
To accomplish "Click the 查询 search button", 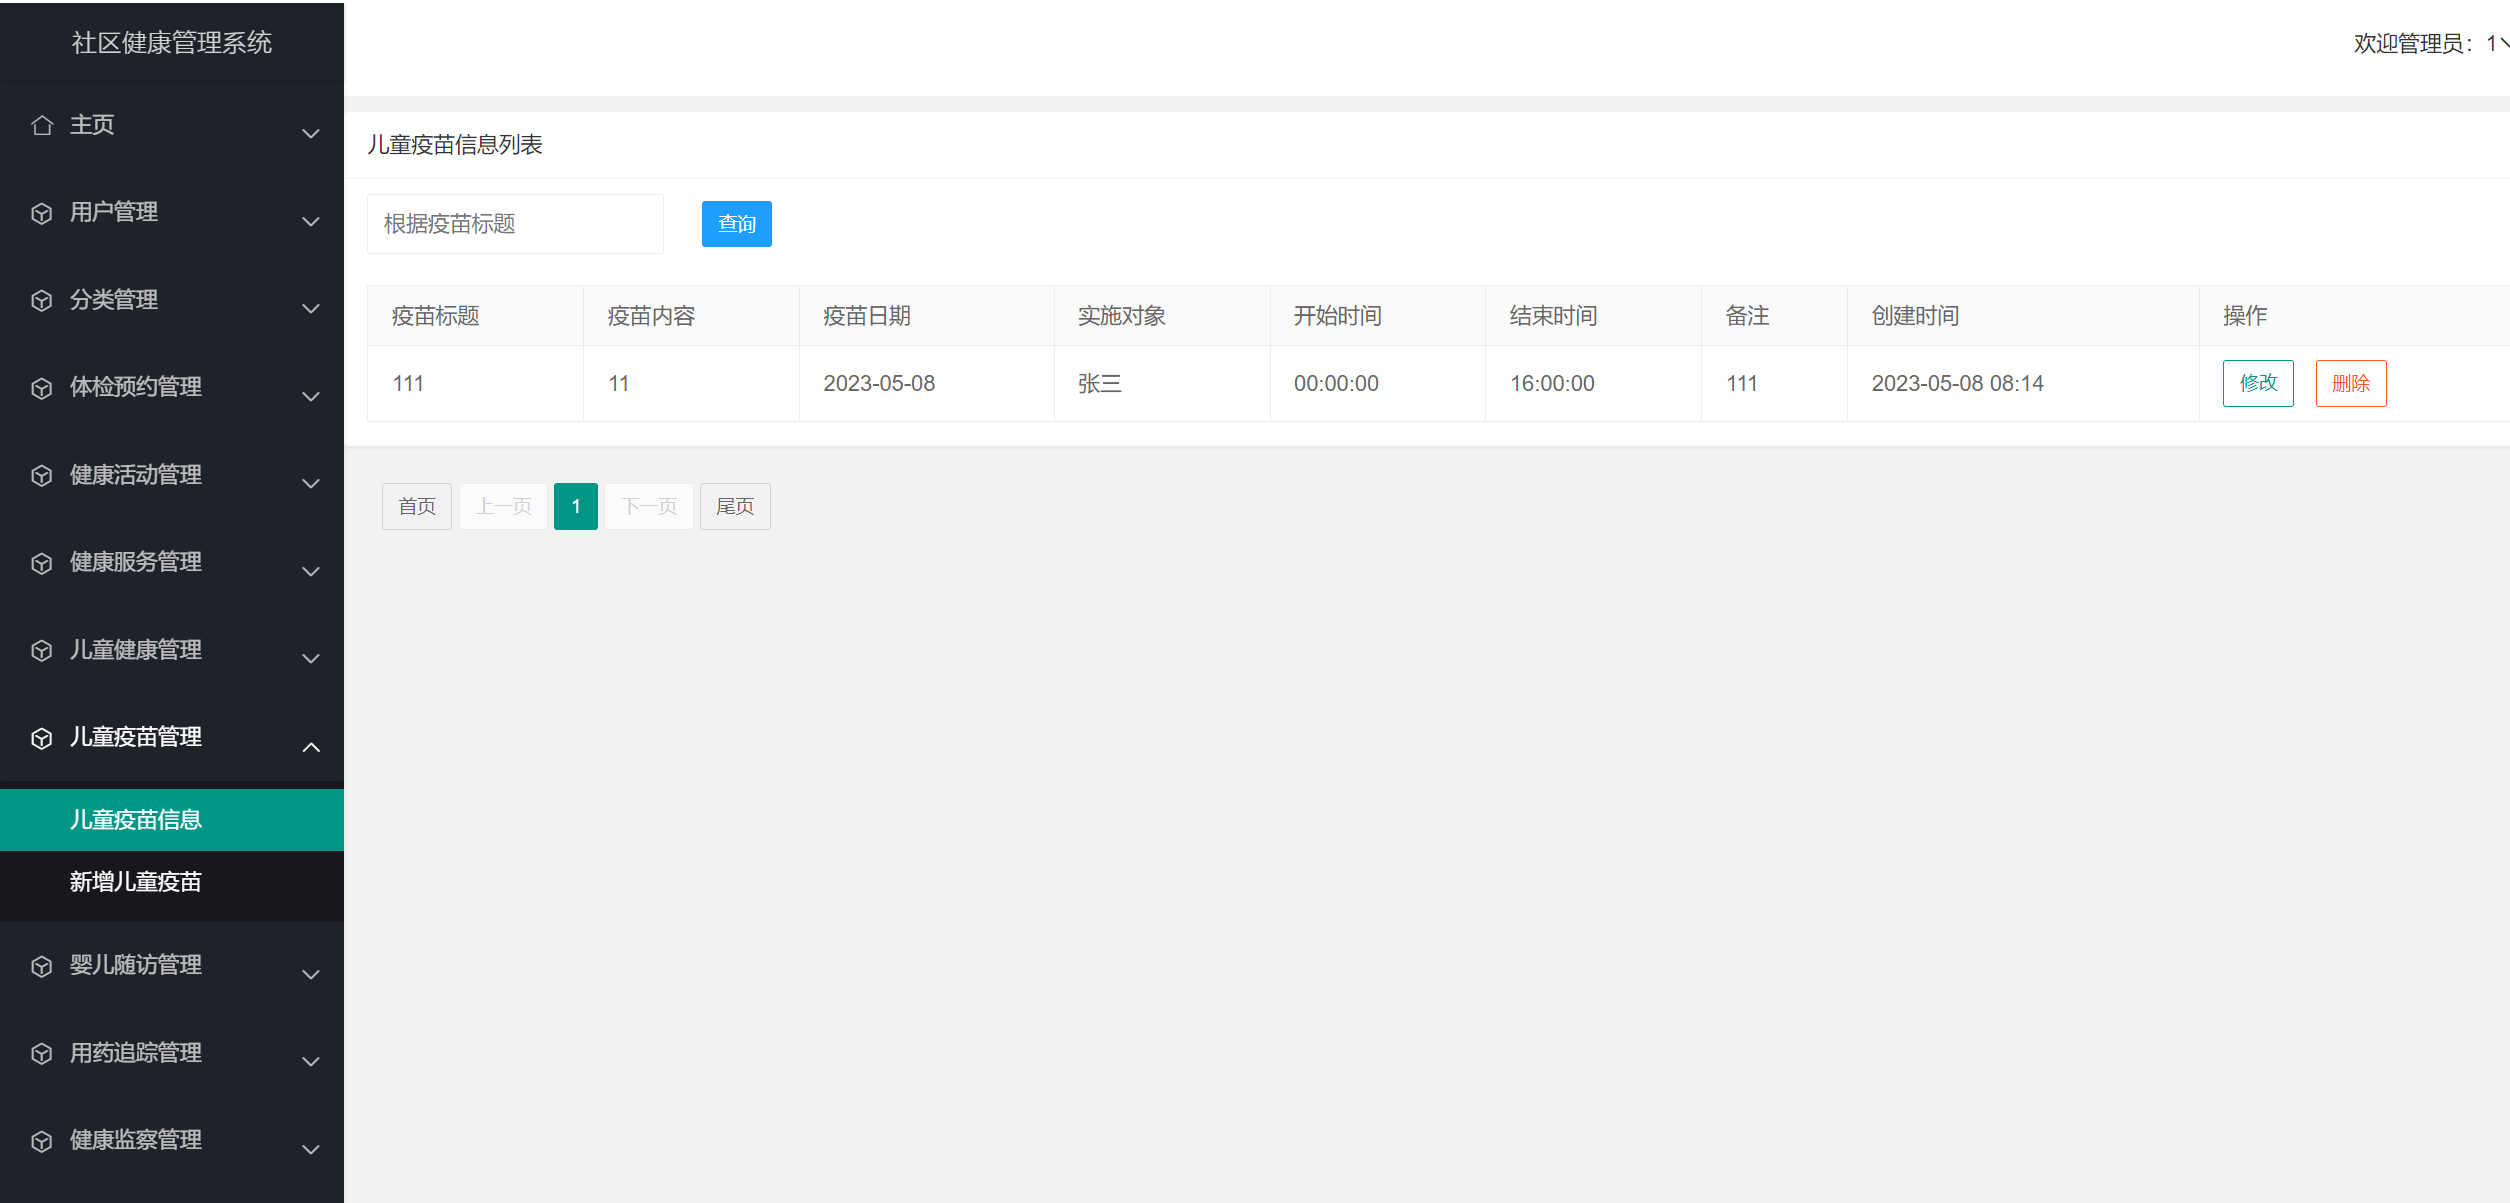I will (x=736, y=224).
